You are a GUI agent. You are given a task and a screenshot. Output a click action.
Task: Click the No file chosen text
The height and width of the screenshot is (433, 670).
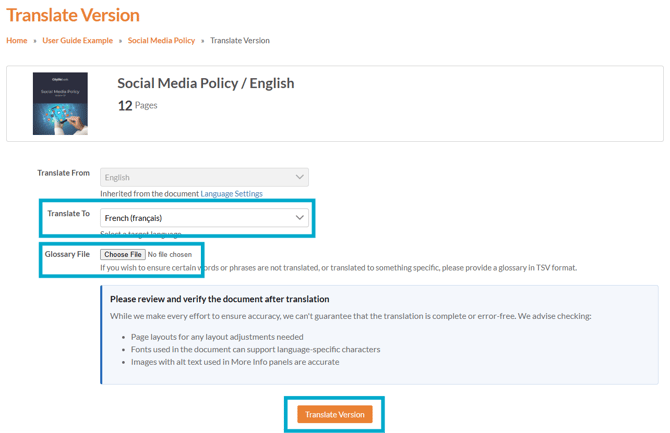click(x=169, y=255)
